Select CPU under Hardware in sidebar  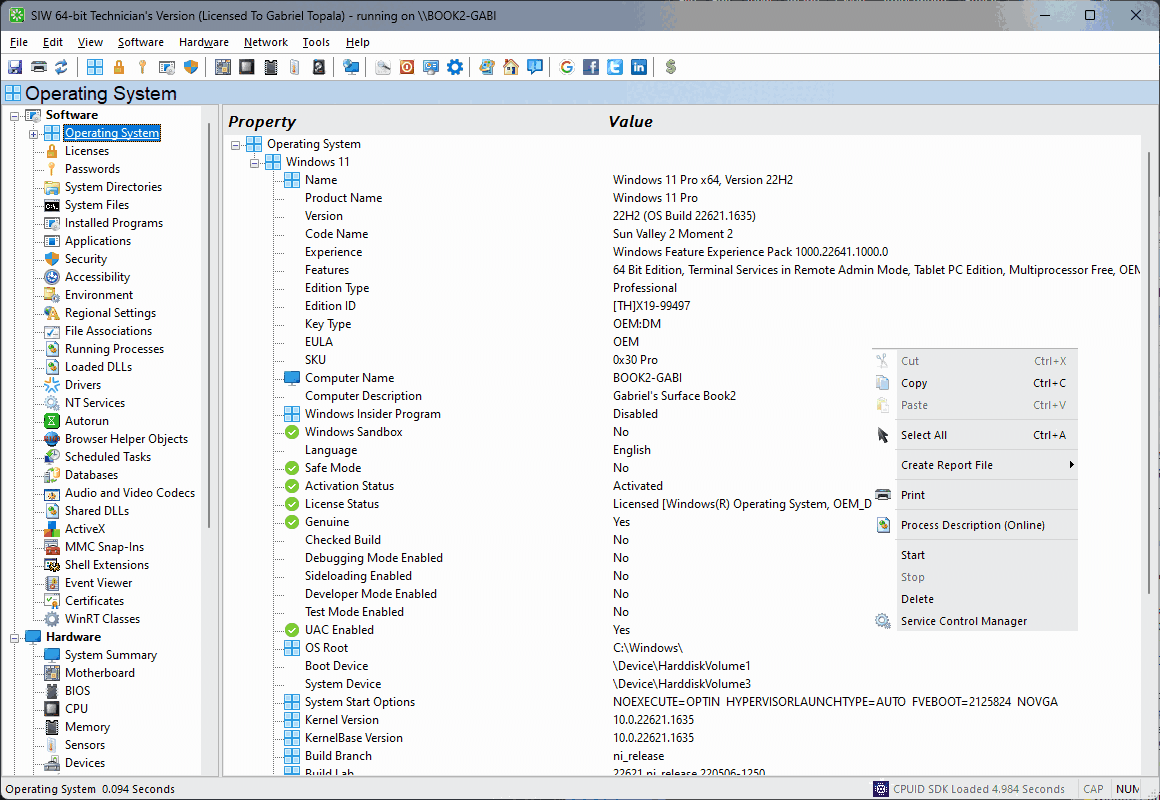tap(77, 708)
